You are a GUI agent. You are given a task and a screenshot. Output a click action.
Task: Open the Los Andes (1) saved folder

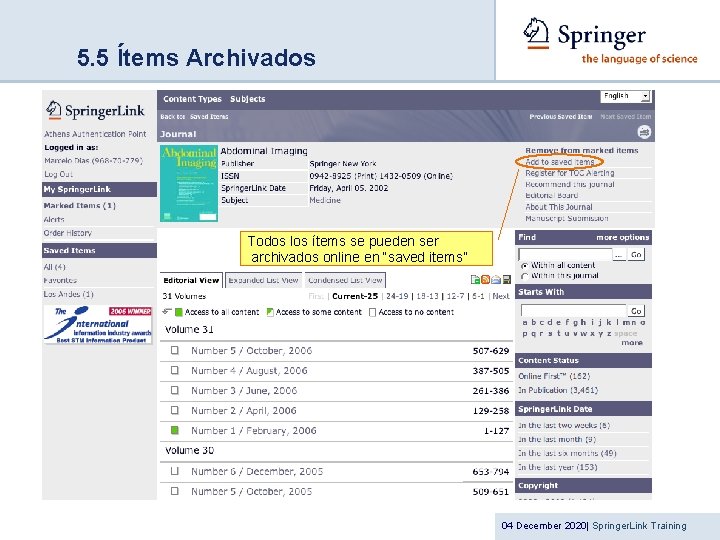(68, 294)
